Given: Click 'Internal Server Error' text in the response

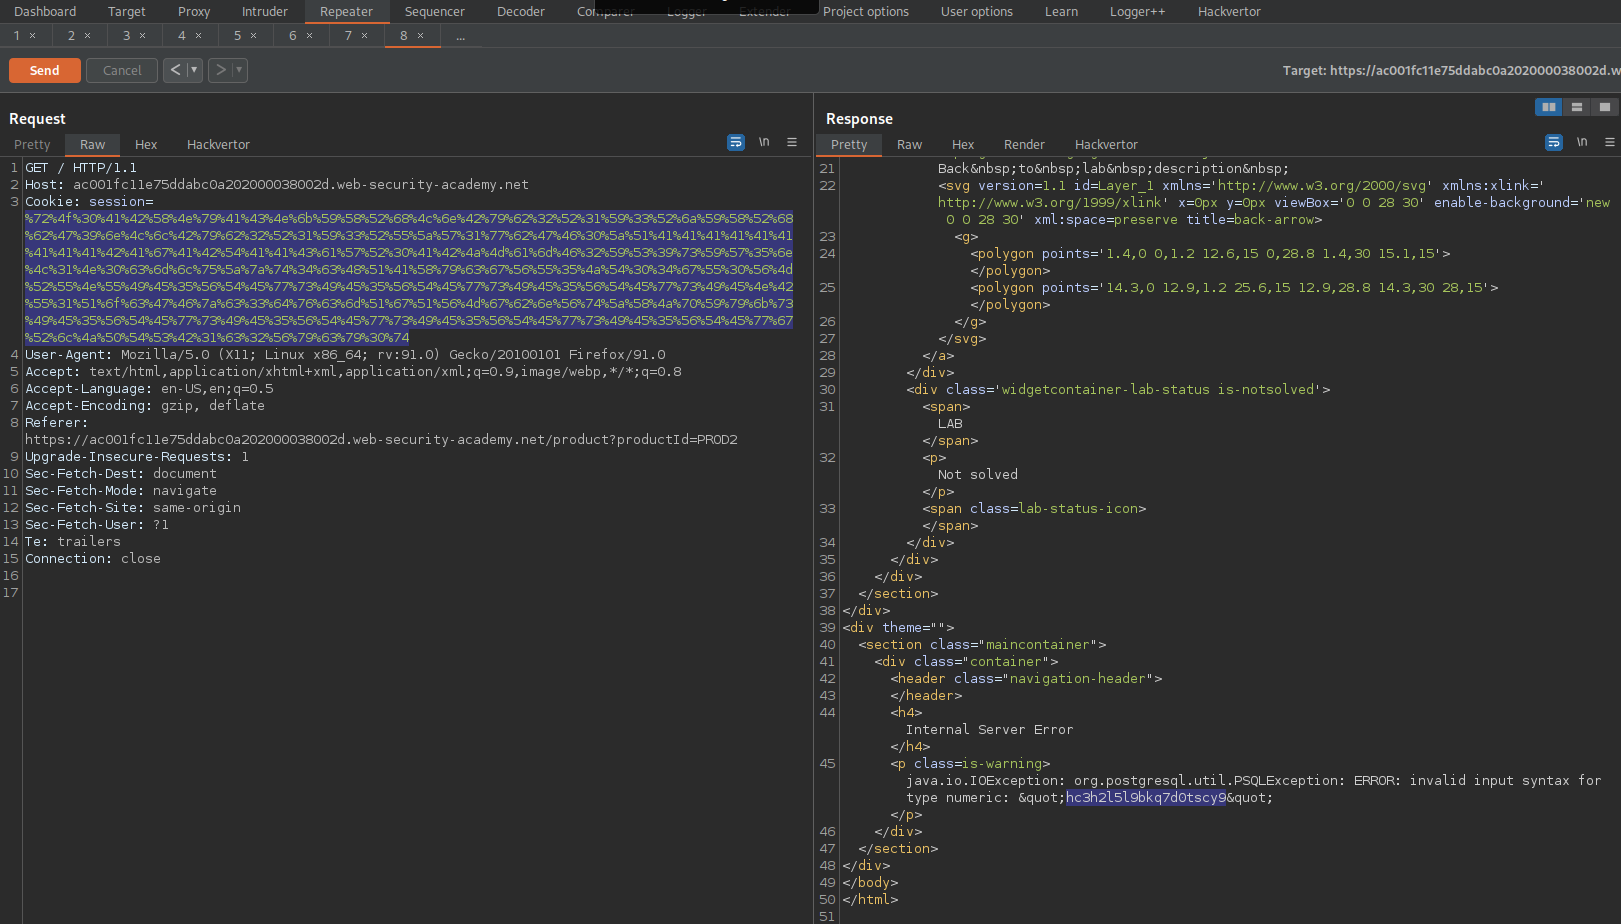Looking at the screenshot, I should coord(989,730).
